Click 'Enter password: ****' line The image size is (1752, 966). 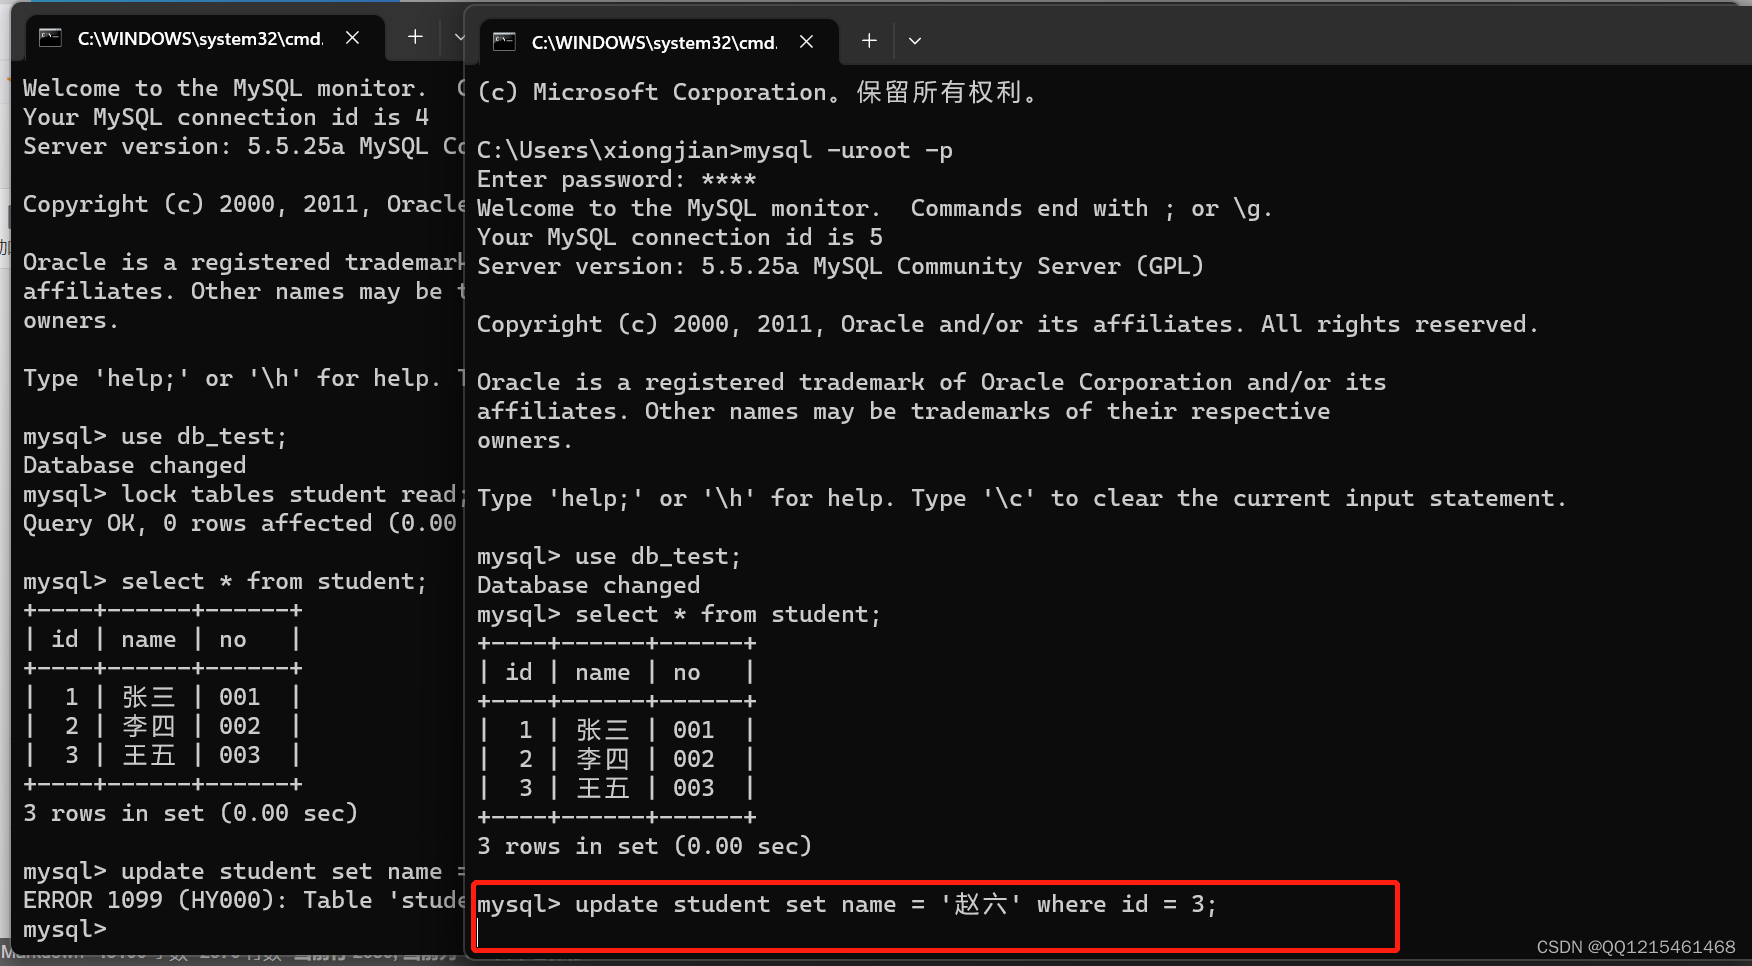616,180
